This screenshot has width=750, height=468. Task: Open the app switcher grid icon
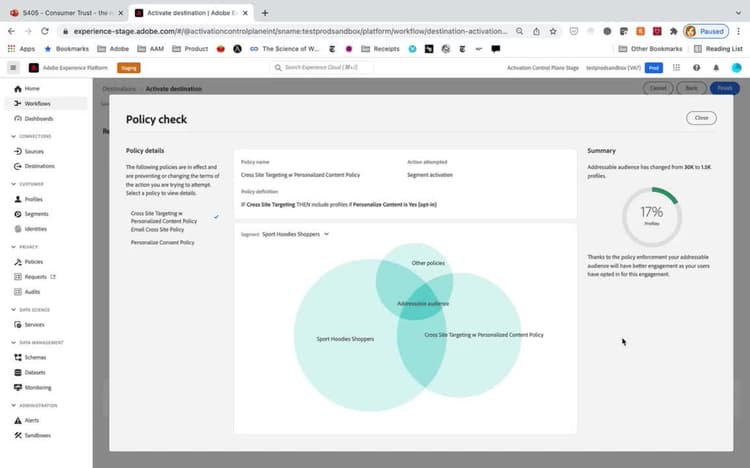coord(676,68)
